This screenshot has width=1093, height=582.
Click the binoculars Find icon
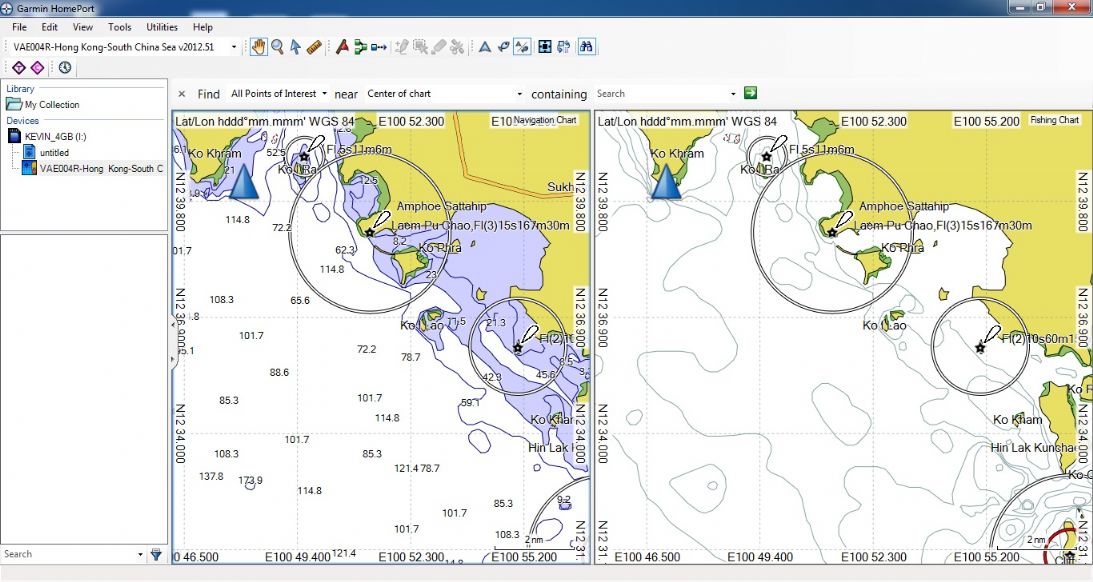click(x=587, y=46)
